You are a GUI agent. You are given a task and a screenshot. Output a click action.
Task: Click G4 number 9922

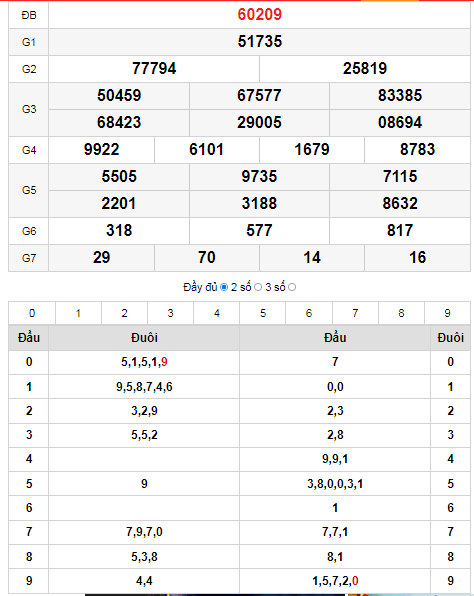[101, 149]
